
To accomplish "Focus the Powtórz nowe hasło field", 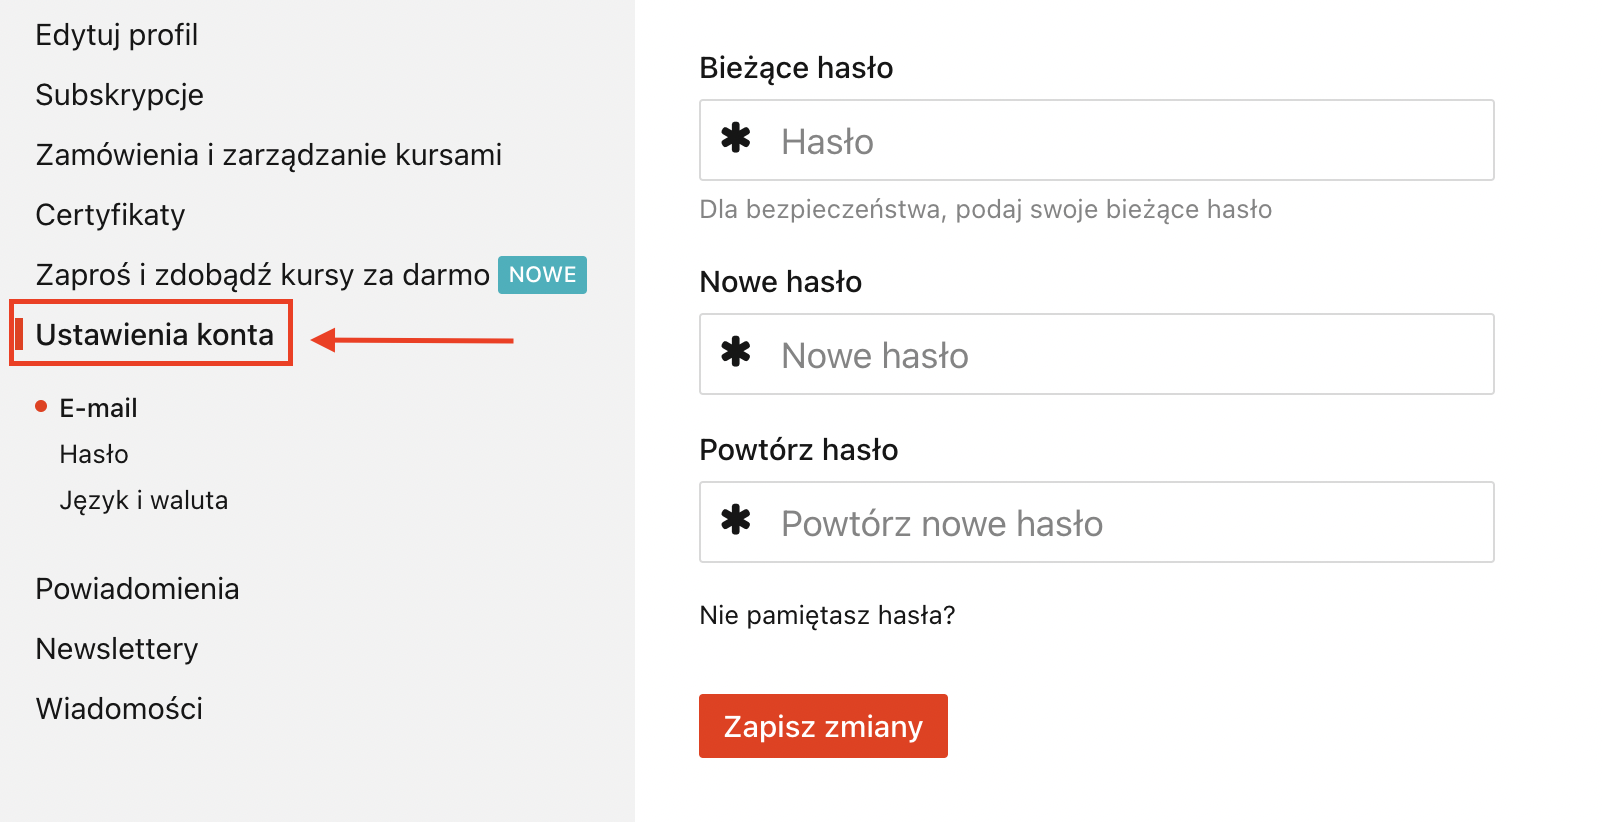I will [1097, 522].
